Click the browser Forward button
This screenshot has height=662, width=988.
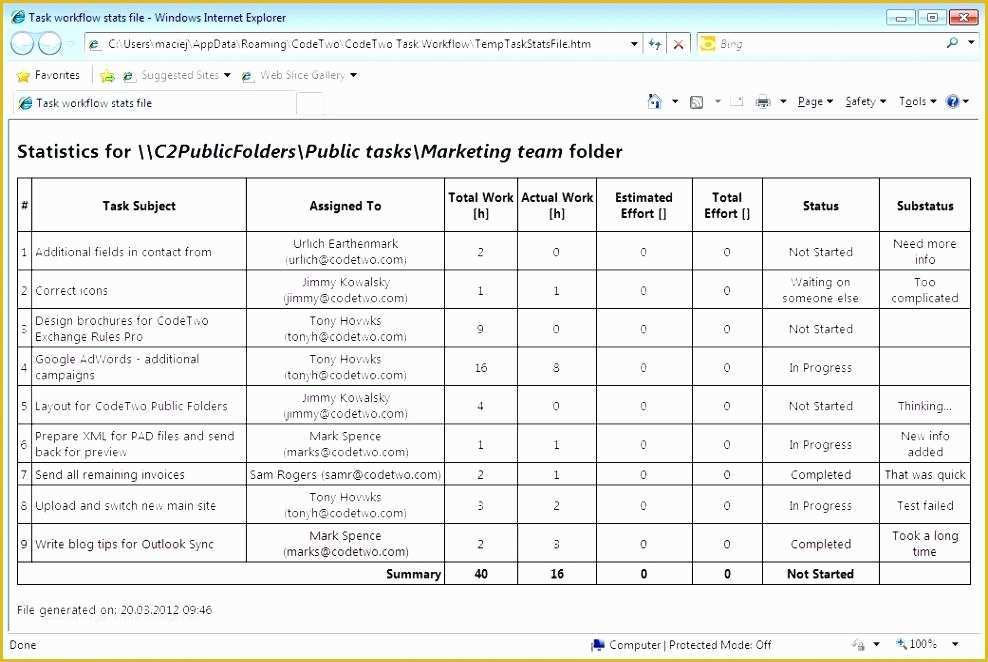pyautogui.click(x=50, y=43)
